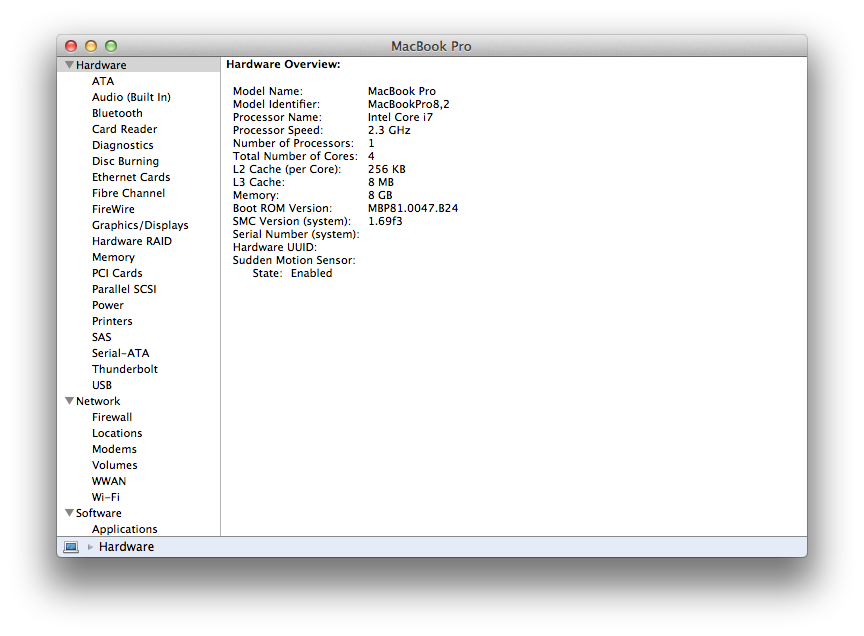Select the Software category heading
864x636 pixels.
(99, 513)
